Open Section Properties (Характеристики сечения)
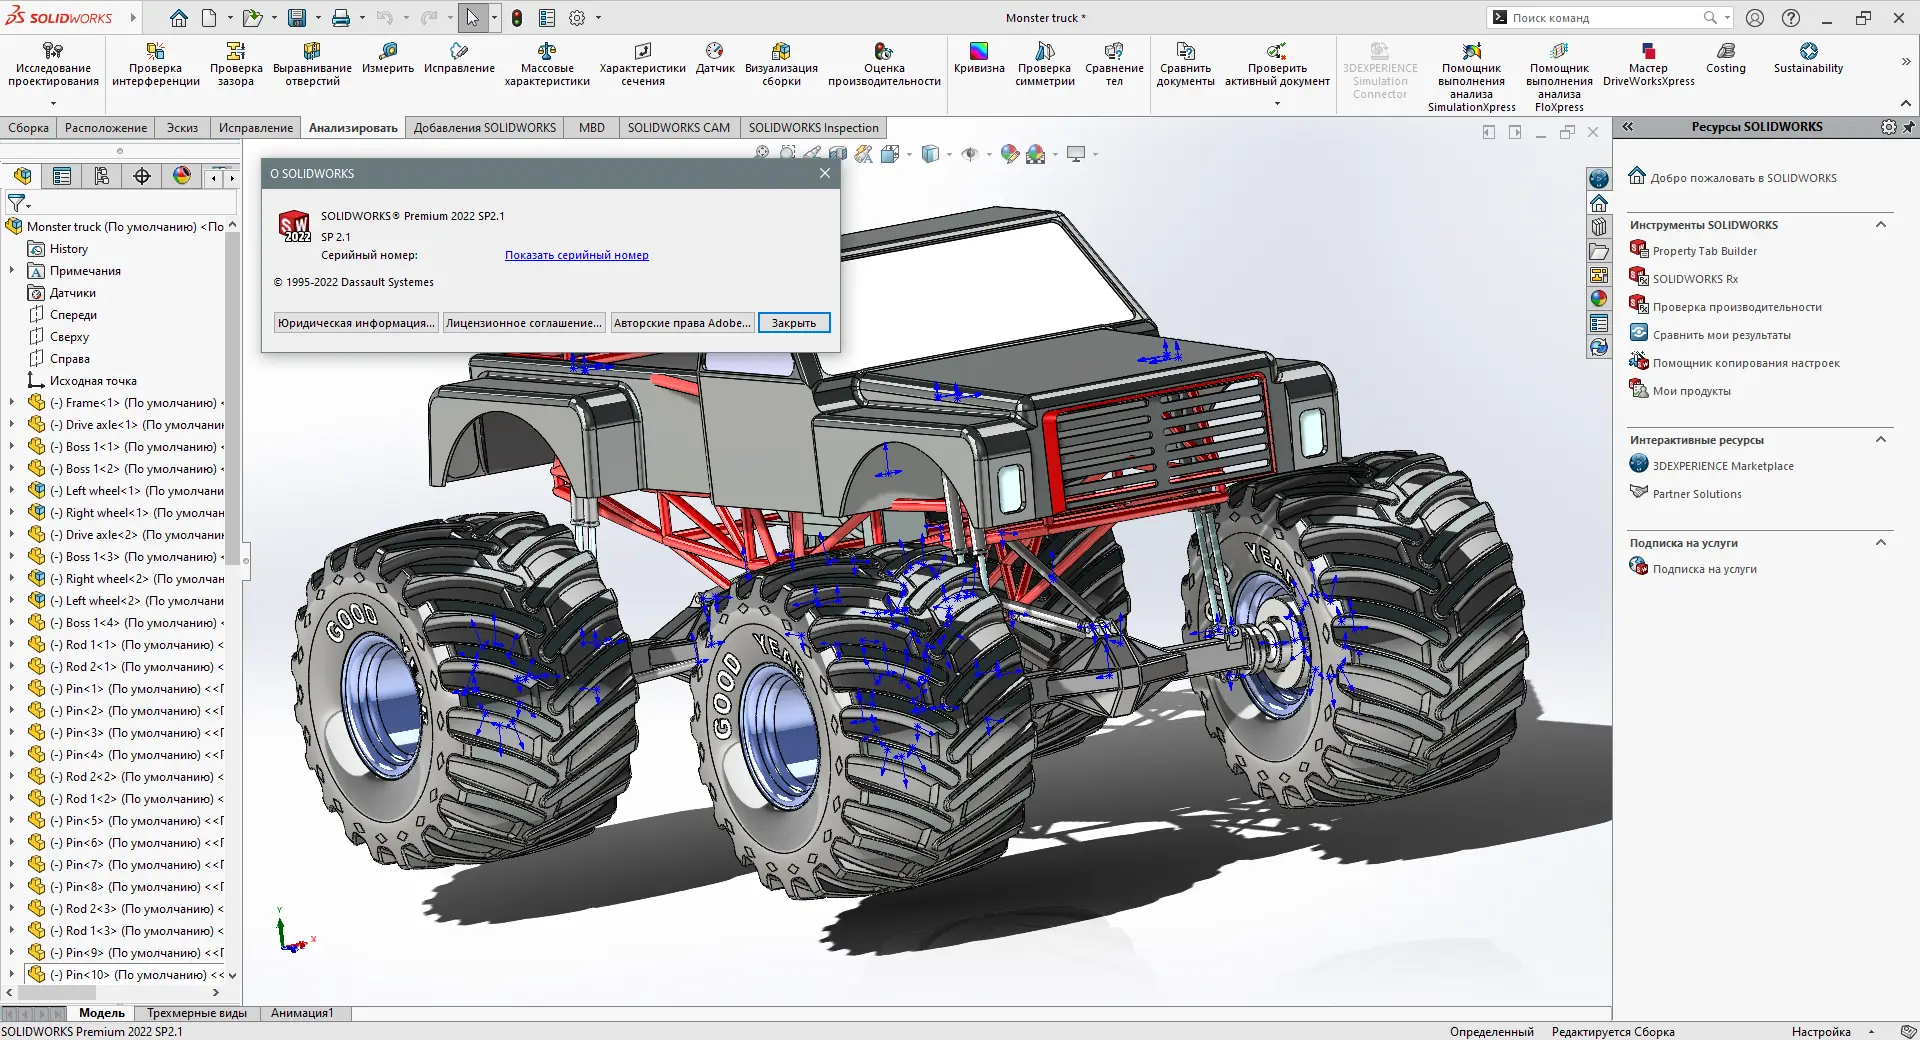 642,64
